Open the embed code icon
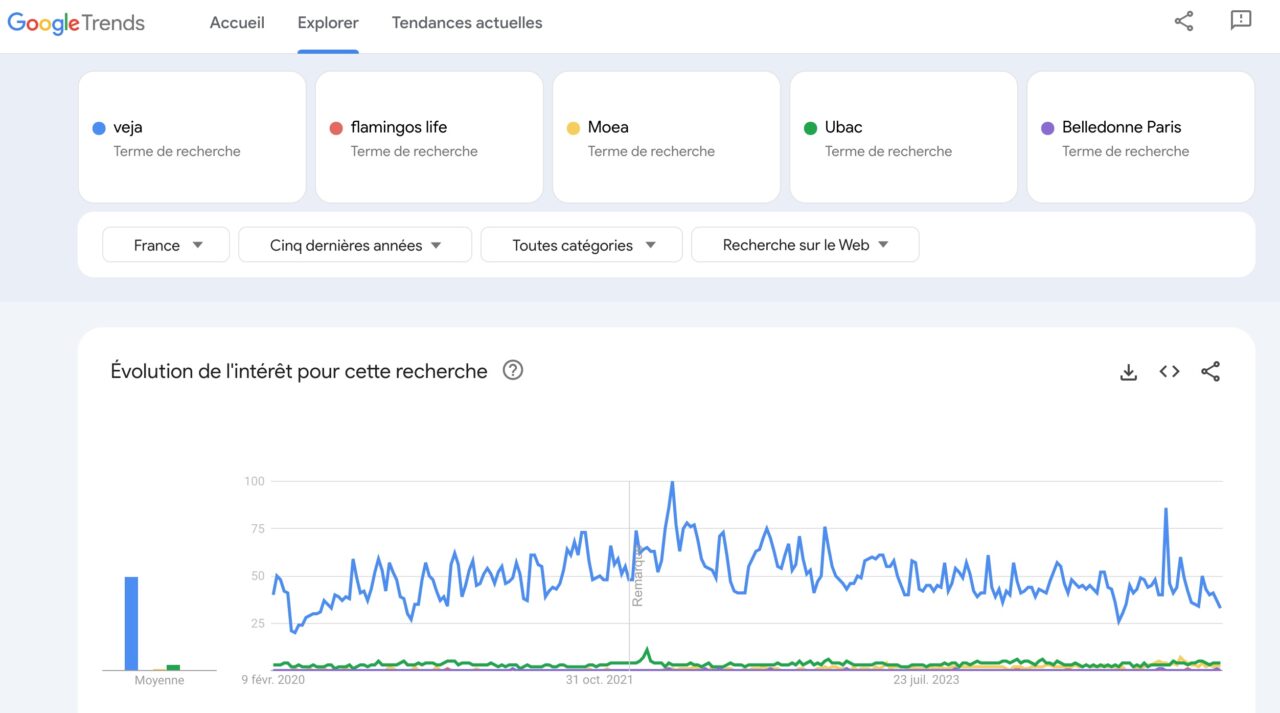Screen dimensions: 1280x713 [x=1169, y=372]
